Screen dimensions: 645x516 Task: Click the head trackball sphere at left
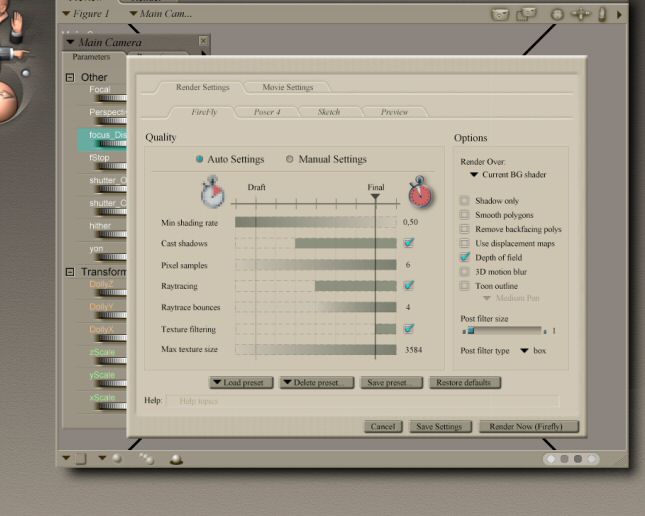point(7,102)
